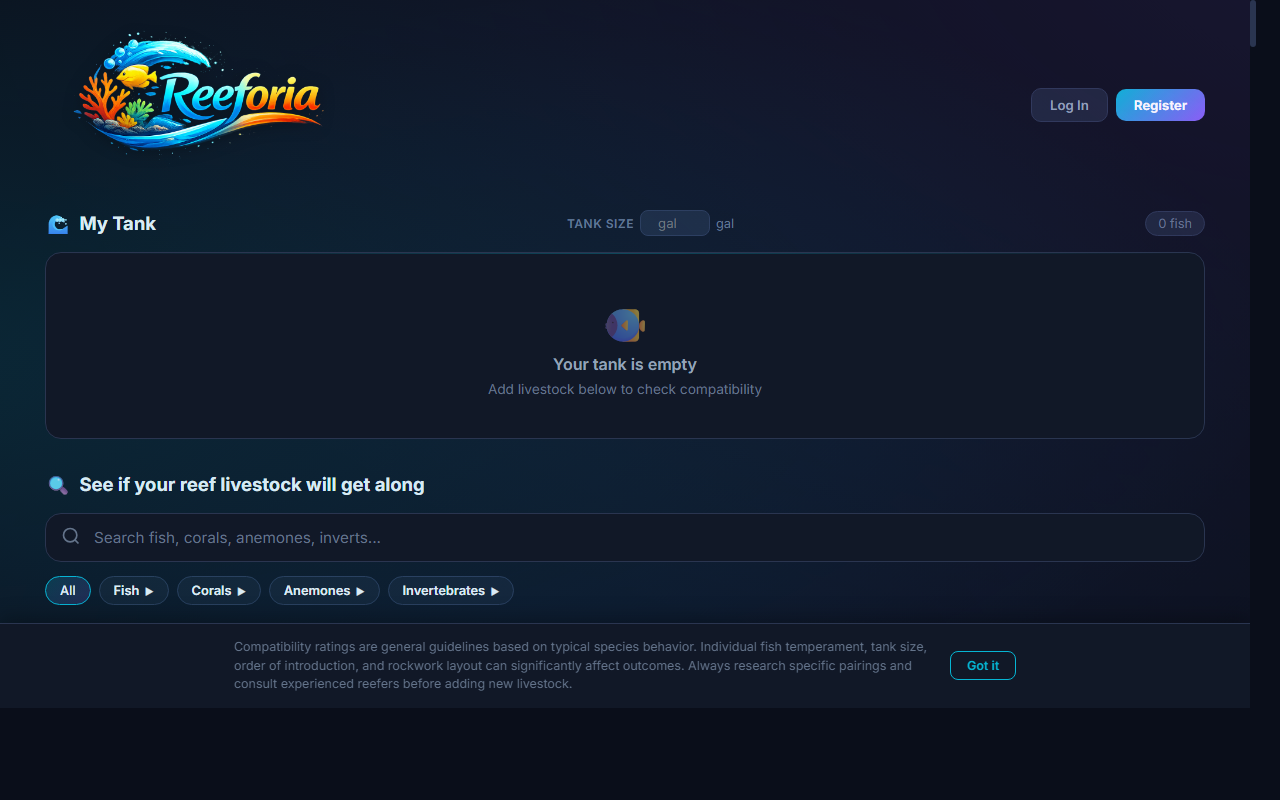1280x800 pixels.
Task: Click the My Tank heading
Action: point(118,224)
